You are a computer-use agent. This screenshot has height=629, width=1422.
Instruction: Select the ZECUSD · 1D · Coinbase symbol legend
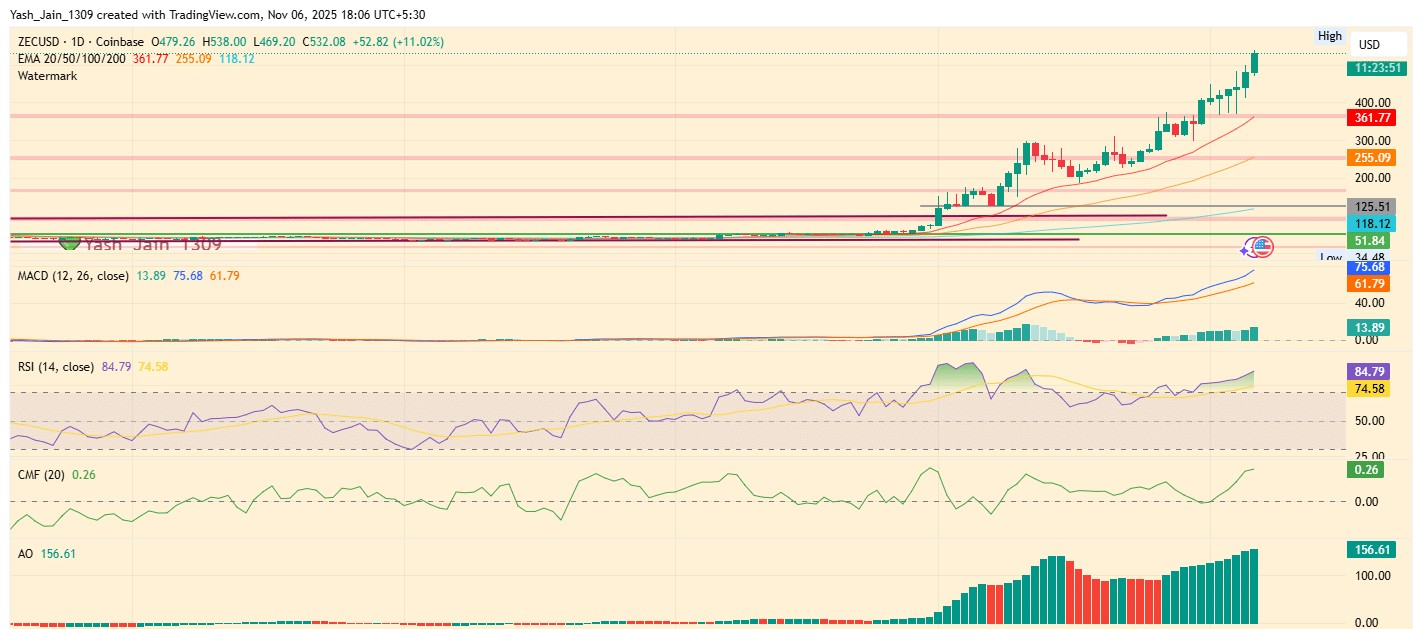pyautogui.click(x=80, y=42)
